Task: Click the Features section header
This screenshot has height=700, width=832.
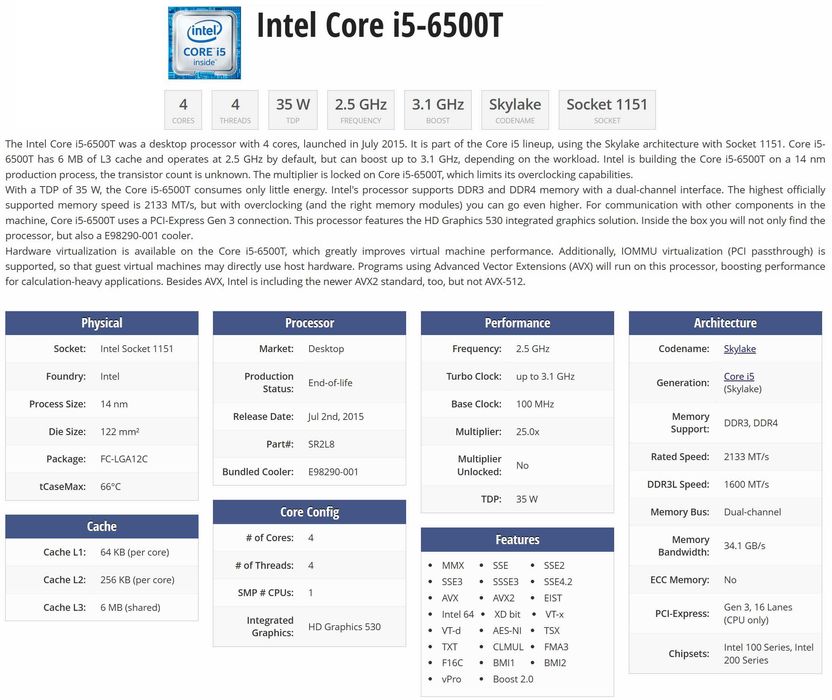Action: pyautogui.click(x=517, y=540)
